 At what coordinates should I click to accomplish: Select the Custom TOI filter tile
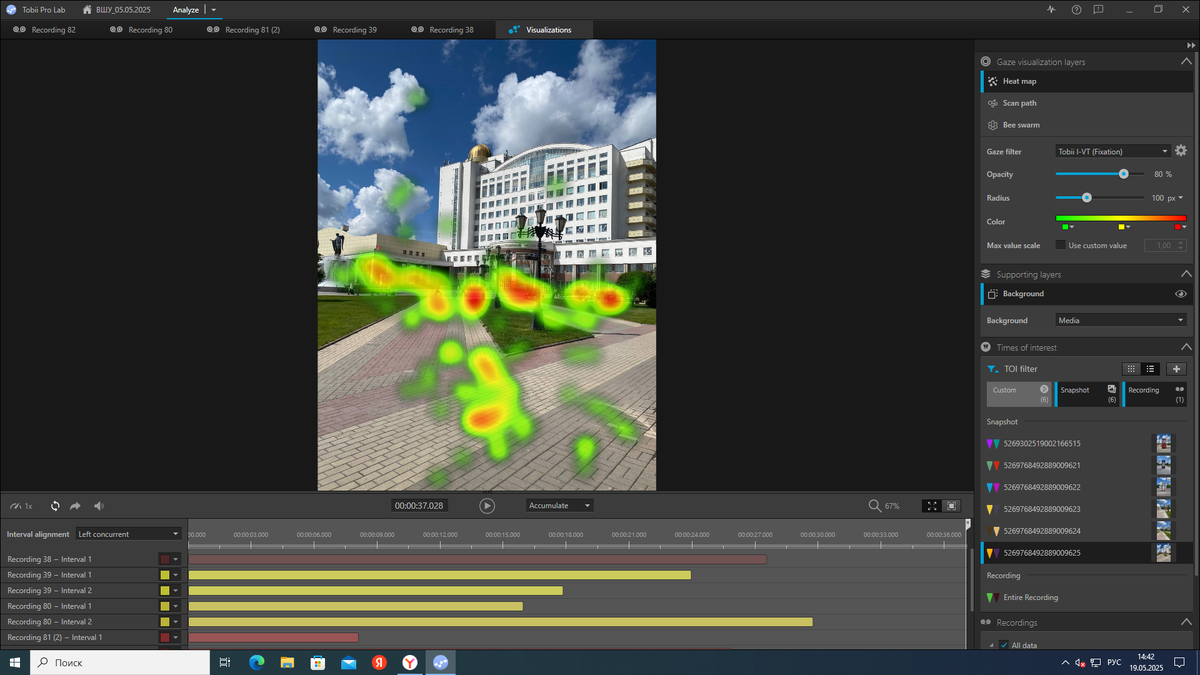pyautogui.click(x=1019, y=394)
